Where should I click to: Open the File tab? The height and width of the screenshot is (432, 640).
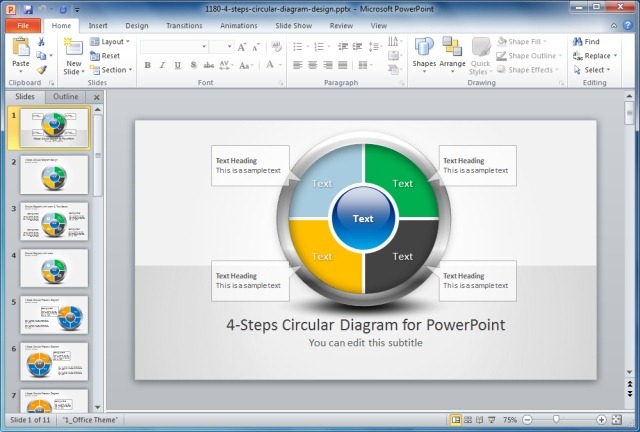(23, 25)
